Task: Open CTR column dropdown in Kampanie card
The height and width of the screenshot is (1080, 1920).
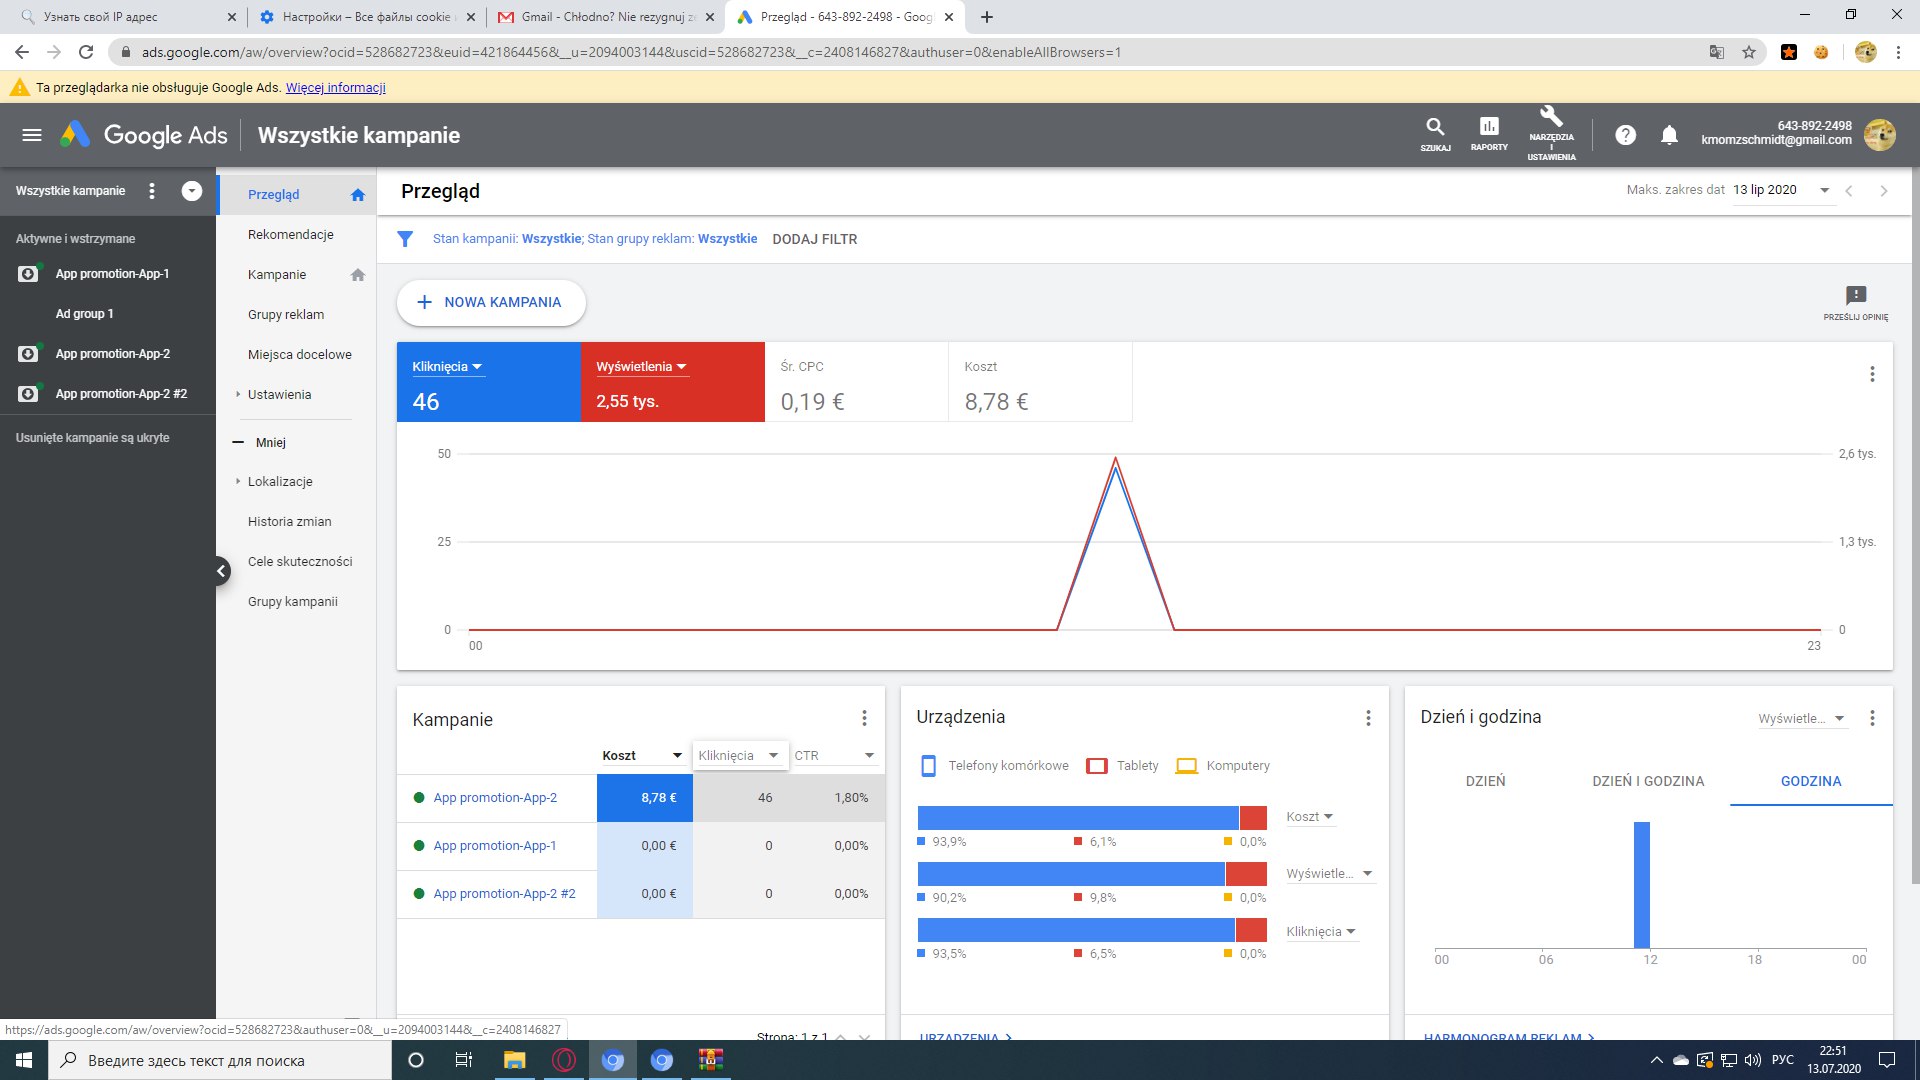Action: tap(835, 756)
